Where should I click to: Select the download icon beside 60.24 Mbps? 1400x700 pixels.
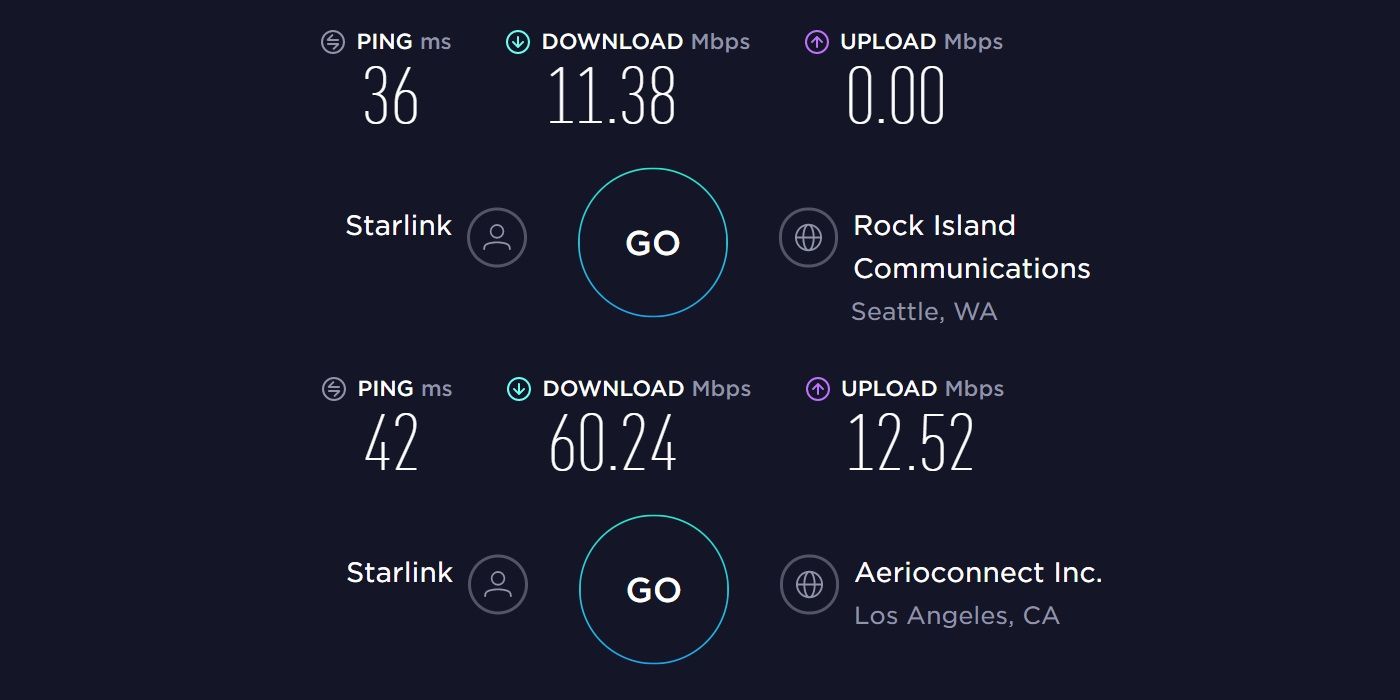coord(518,389)
